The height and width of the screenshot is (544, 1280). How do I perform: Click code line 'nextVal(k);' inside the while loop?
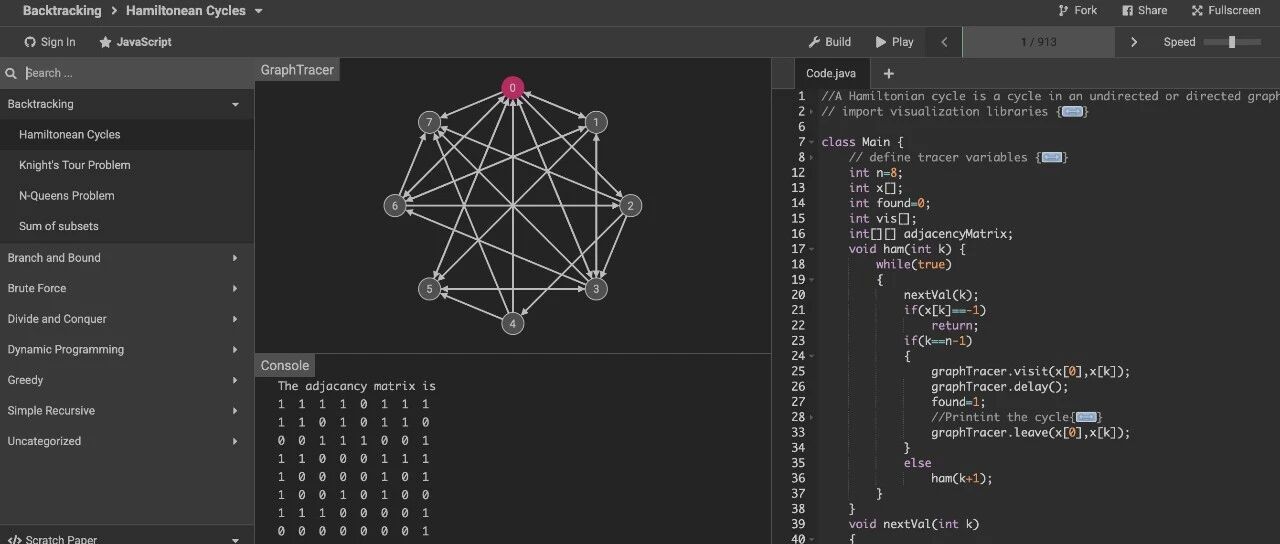pyautogui.click(x=941, y=295)
